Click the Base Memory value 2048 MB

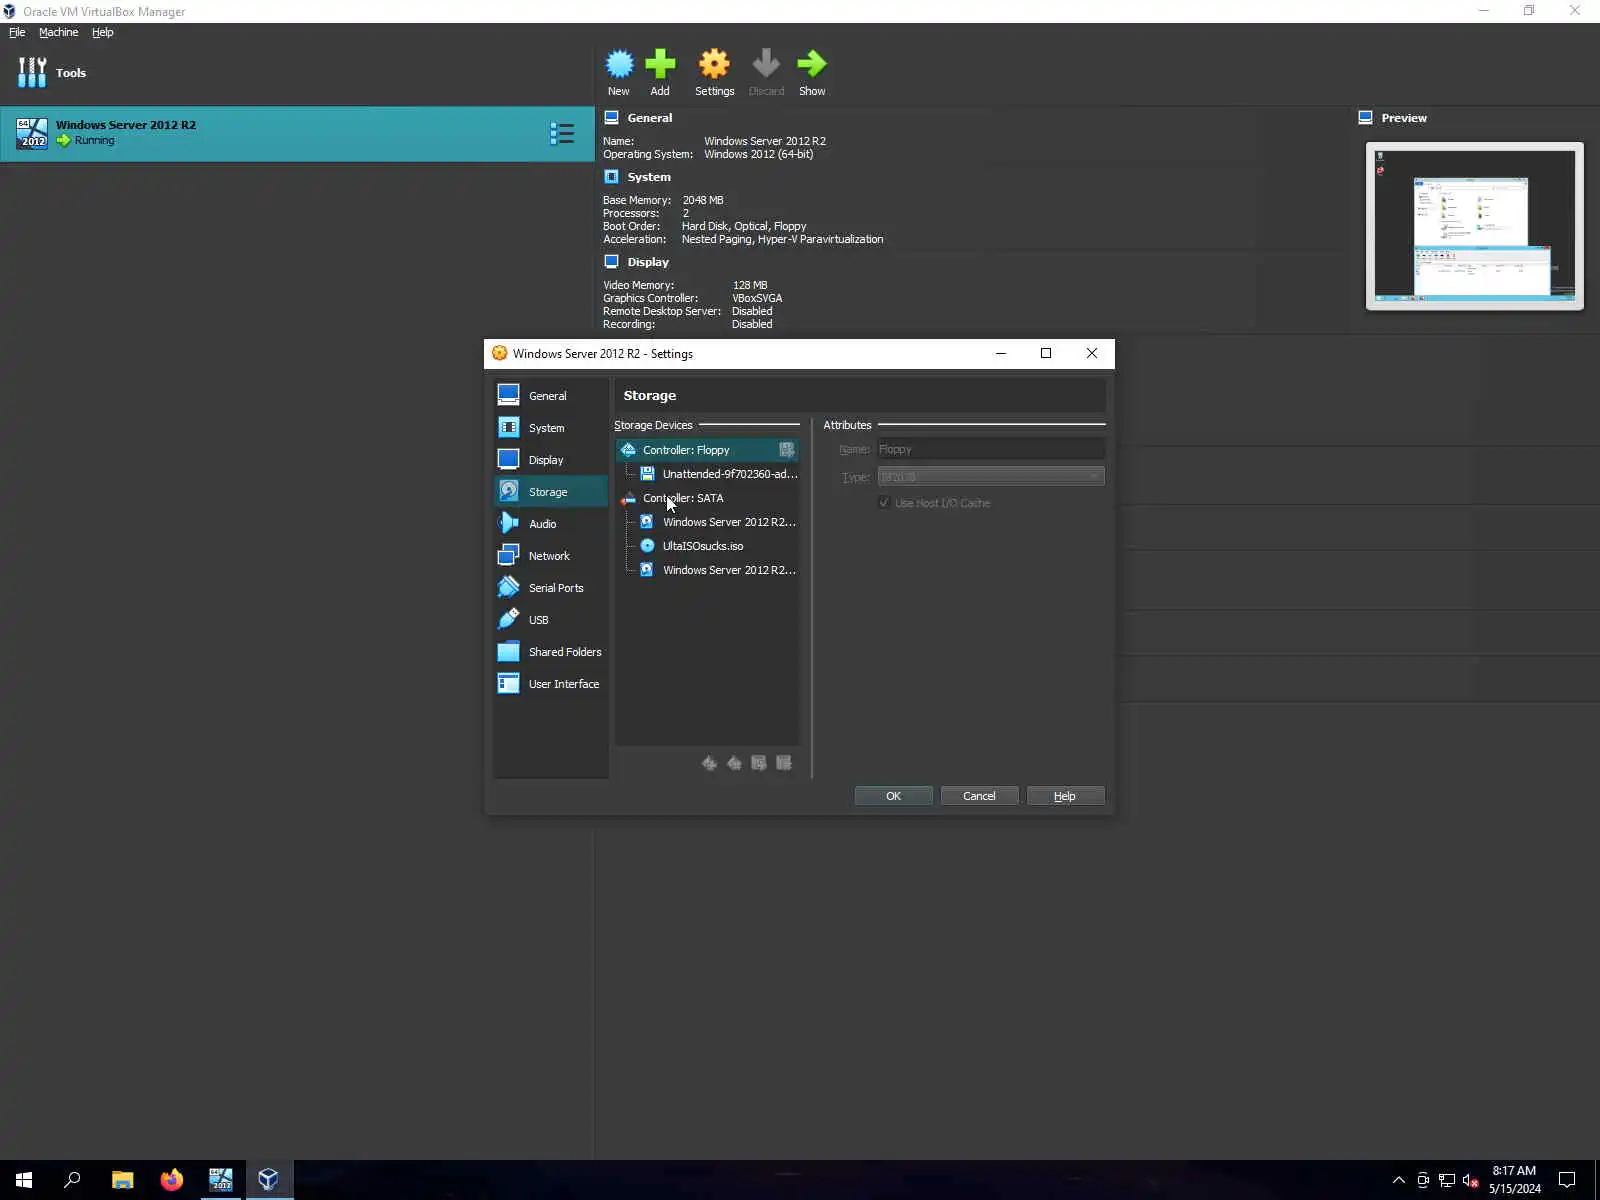point(703,200)
